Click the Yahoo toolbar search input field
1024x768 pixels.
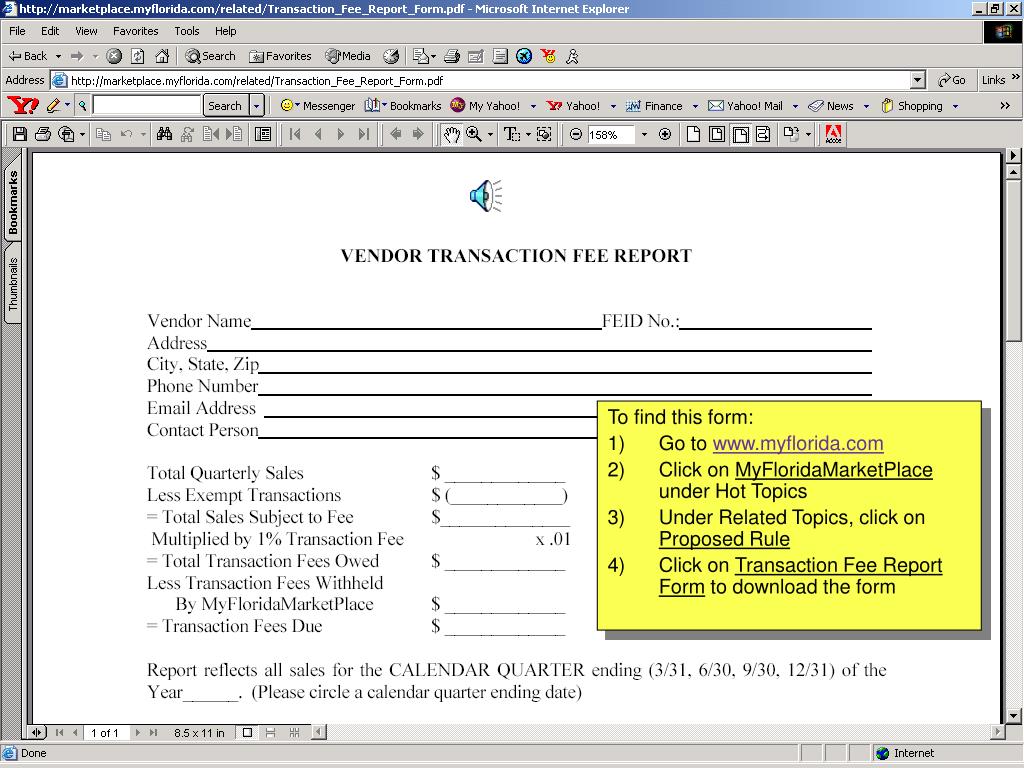tap(146, 105)
